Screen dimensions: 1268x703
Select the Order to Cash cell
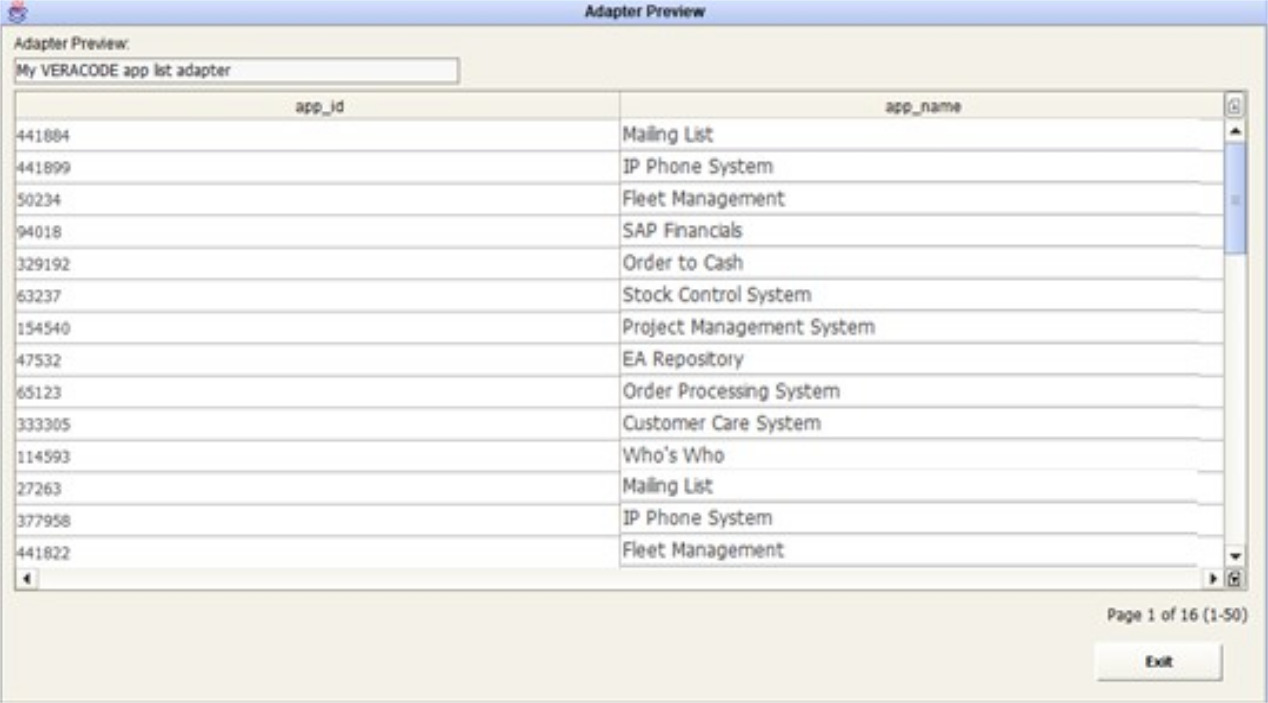922,263
